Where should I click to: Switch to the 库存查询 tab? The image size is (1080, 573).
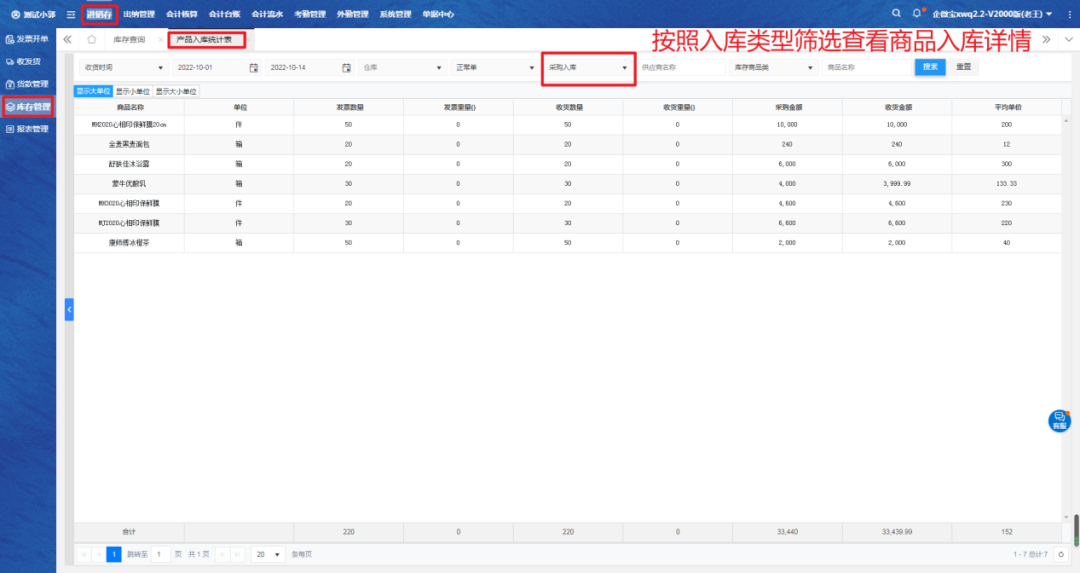[129, 39]
